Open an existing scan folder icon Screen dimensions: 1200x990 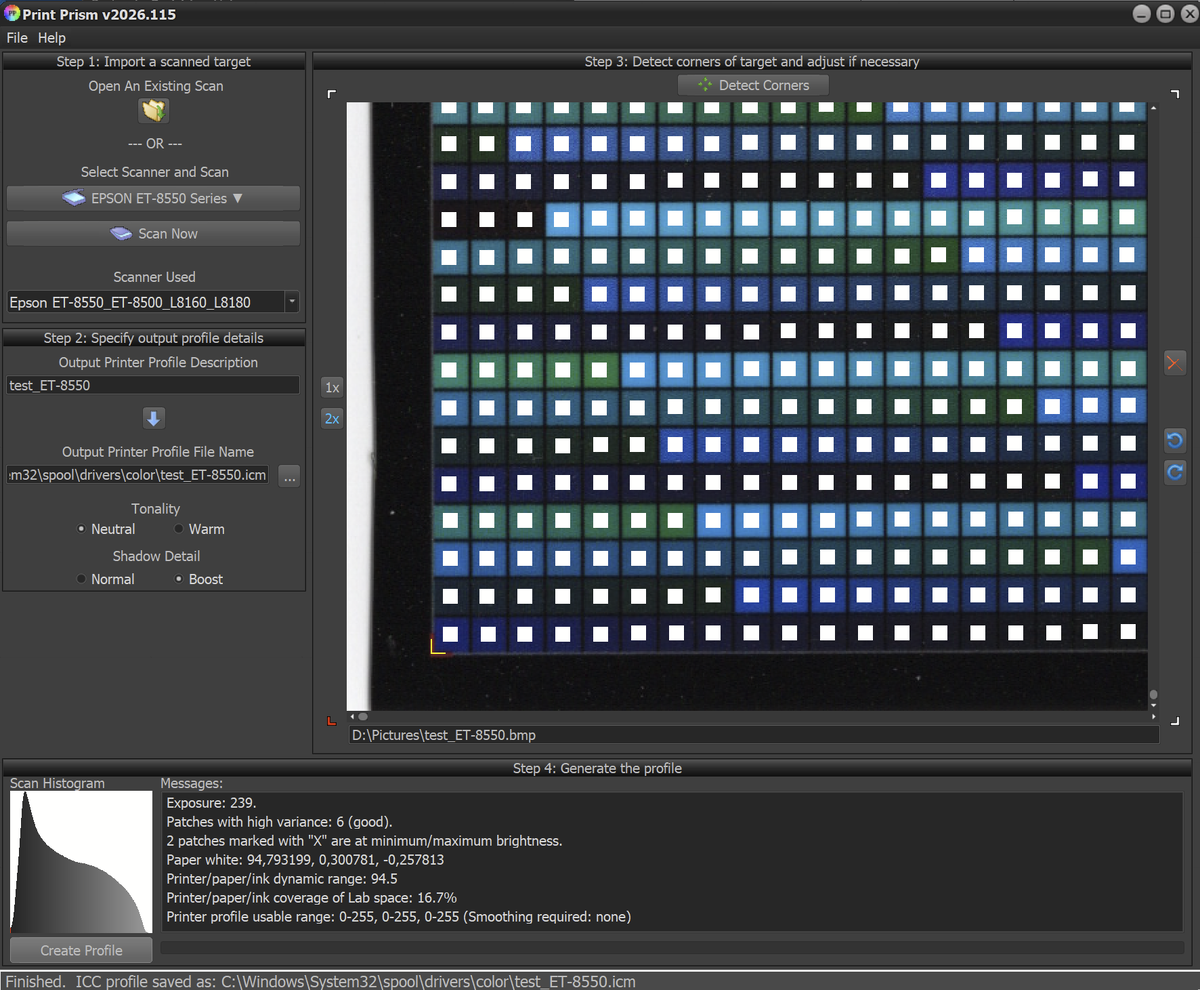click(x=154, y=110)
